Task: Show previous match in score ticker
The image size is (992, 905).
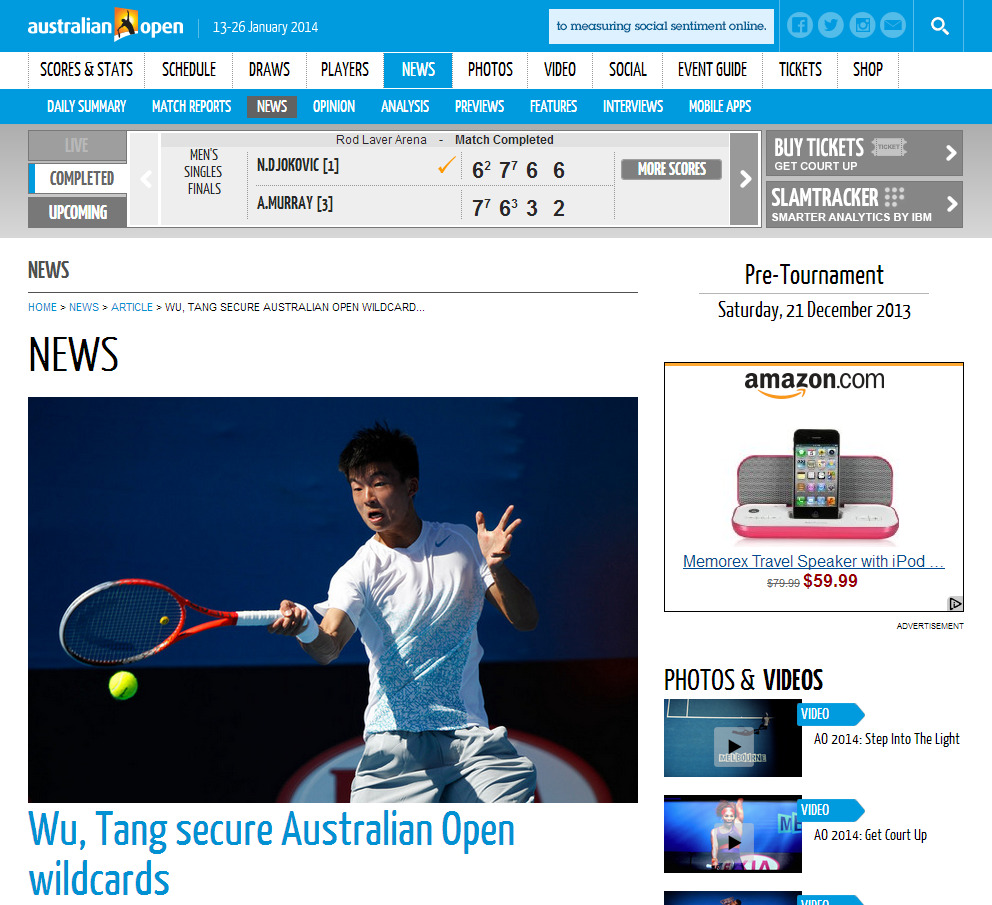Action: pyautogui.click(x=146, y=179)
